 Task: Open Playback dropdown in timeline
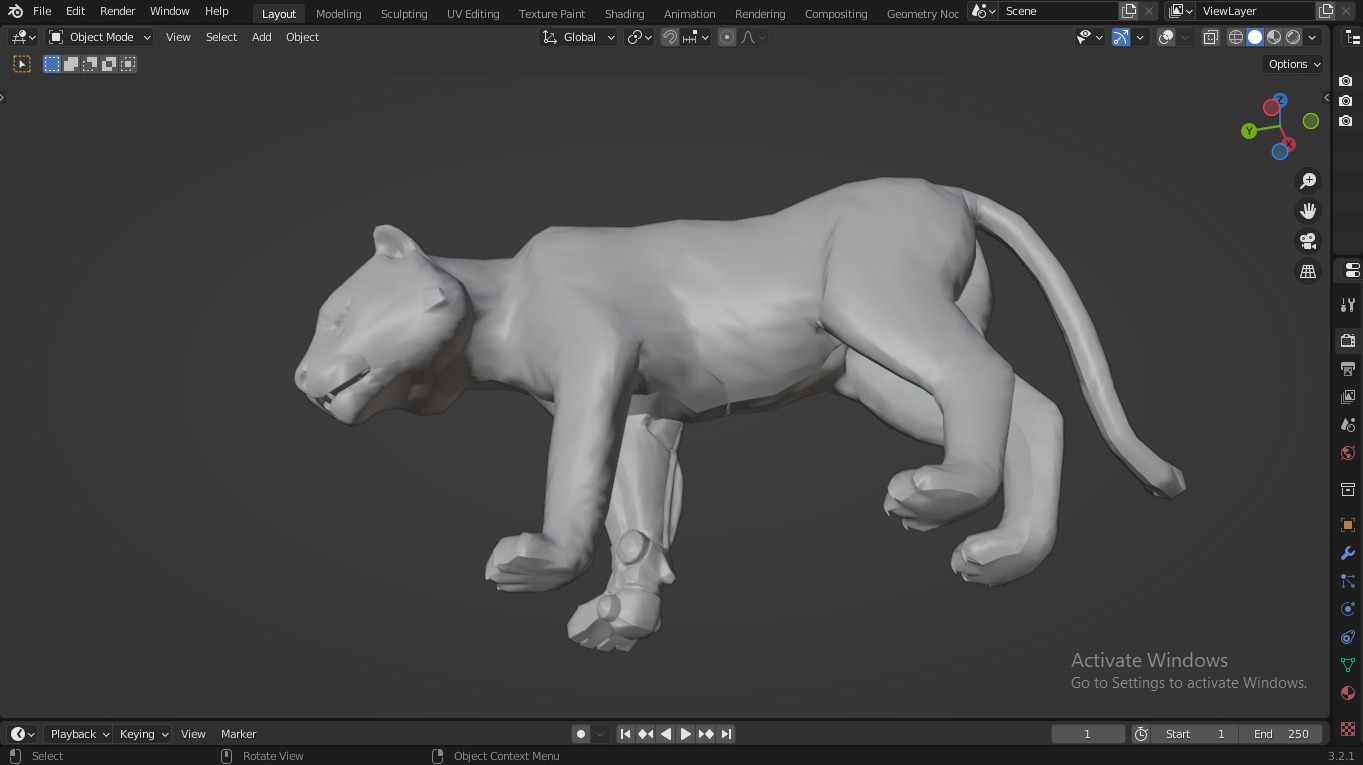pyautogui.click(x=79, y=734)
